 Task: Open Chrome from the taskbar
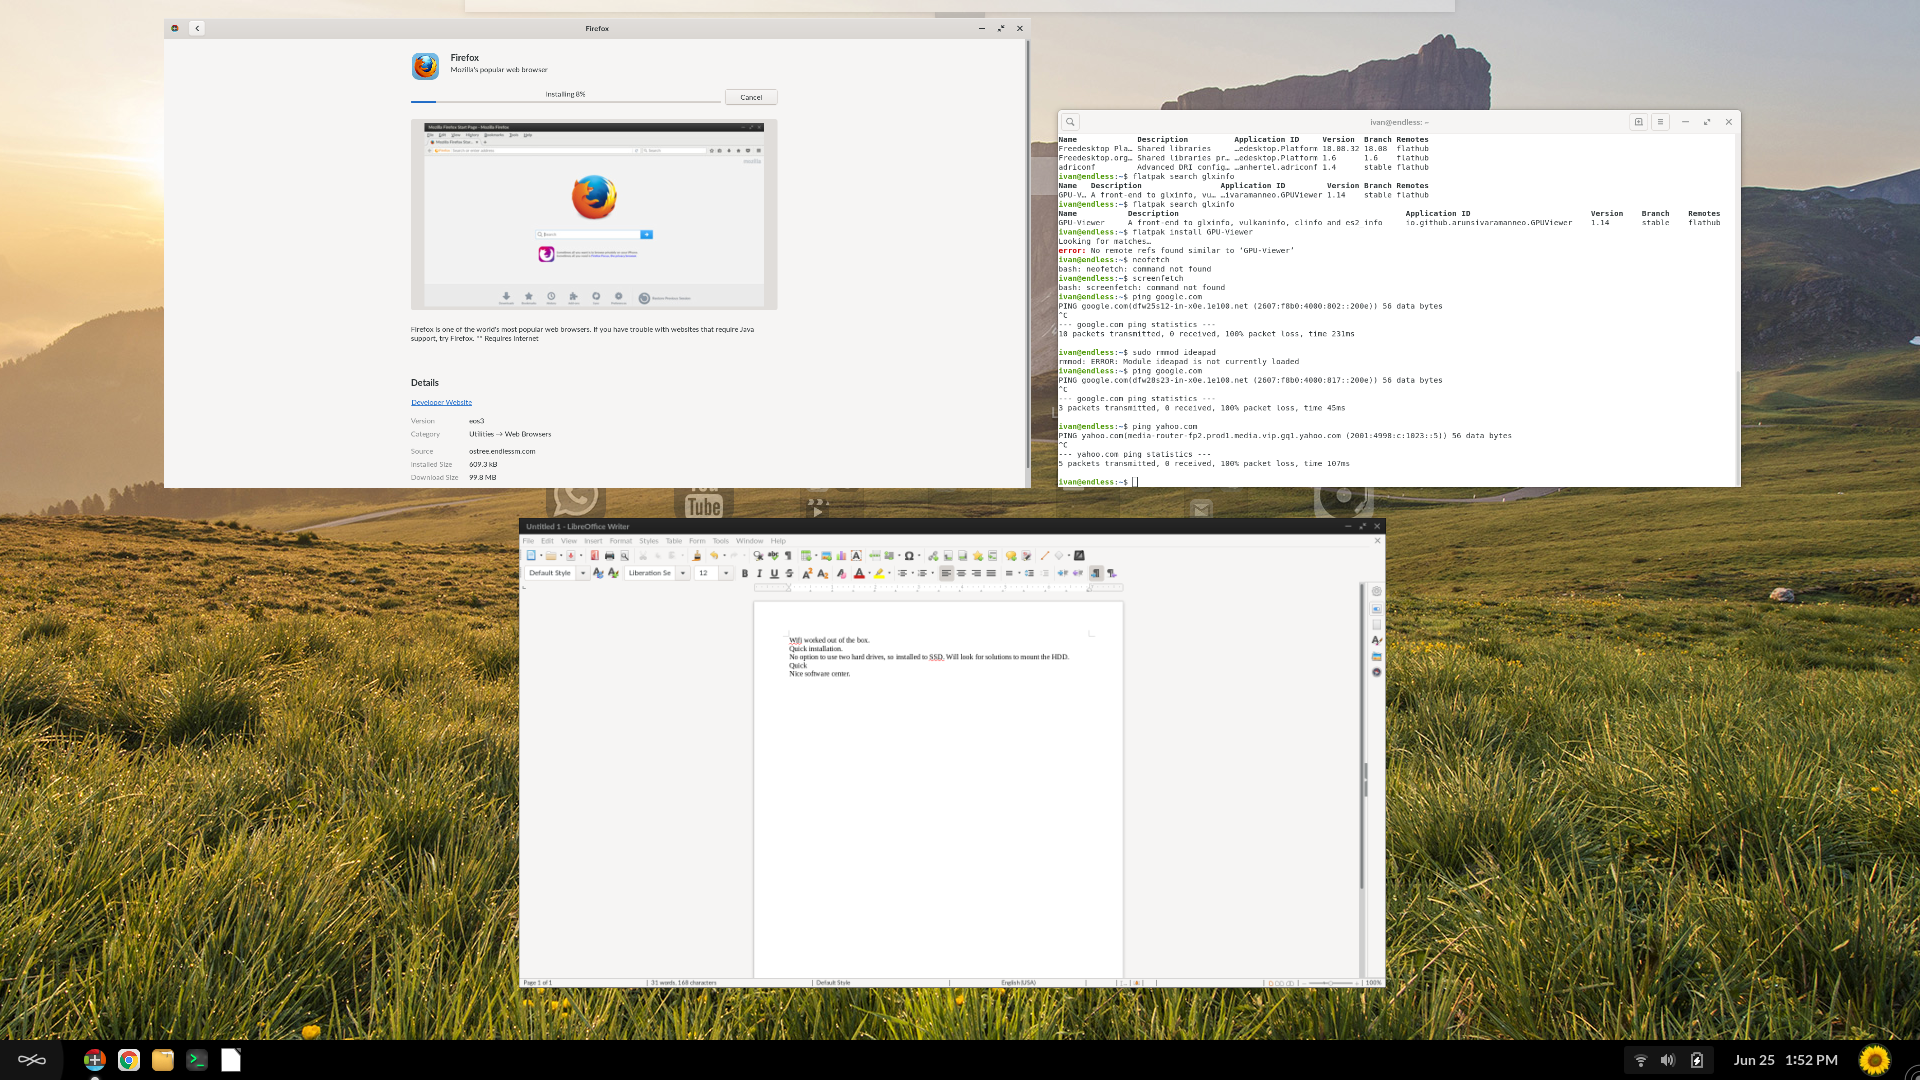pyautogui.click(x=129, y=1060)
